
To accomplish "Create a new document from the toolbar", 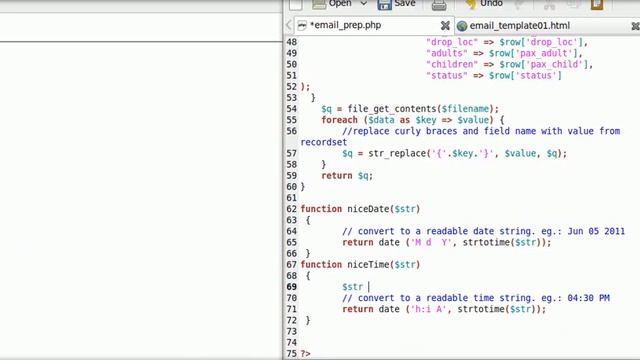I will pos(296,4).
